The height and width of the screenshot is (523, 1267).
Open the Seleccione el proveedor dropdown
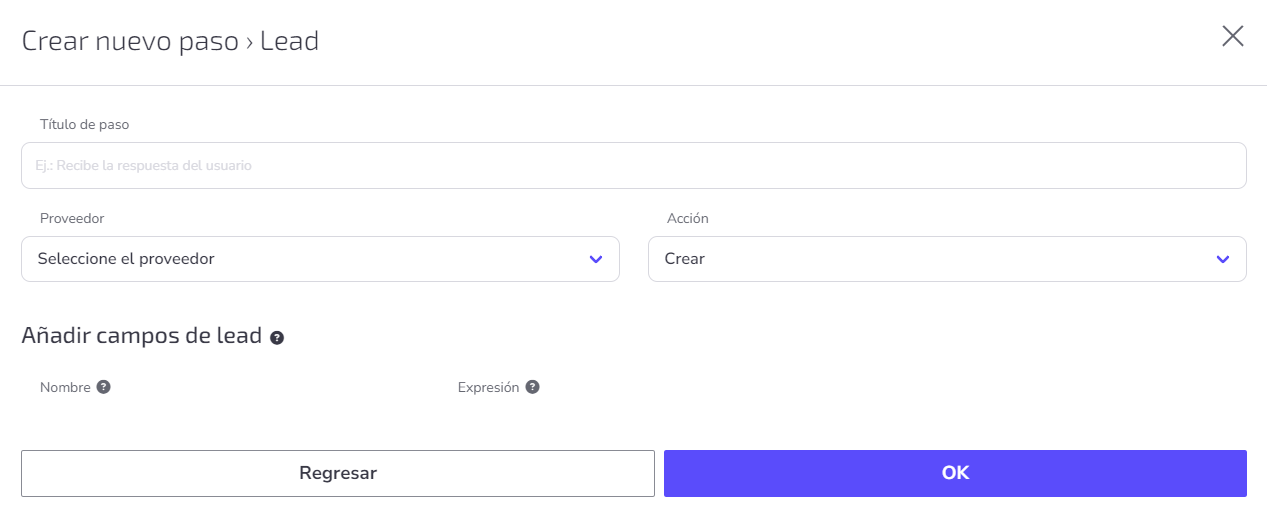[x=320, y=259]
